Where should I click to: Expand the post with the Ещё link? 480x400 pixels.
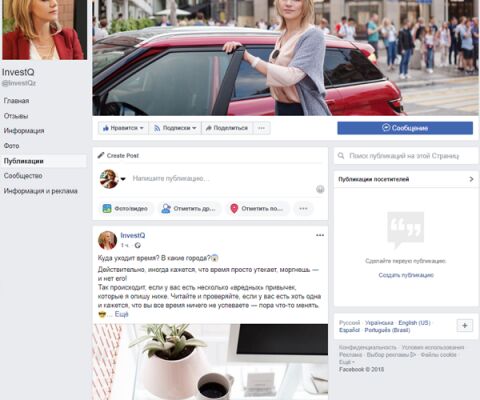(121, 314)
